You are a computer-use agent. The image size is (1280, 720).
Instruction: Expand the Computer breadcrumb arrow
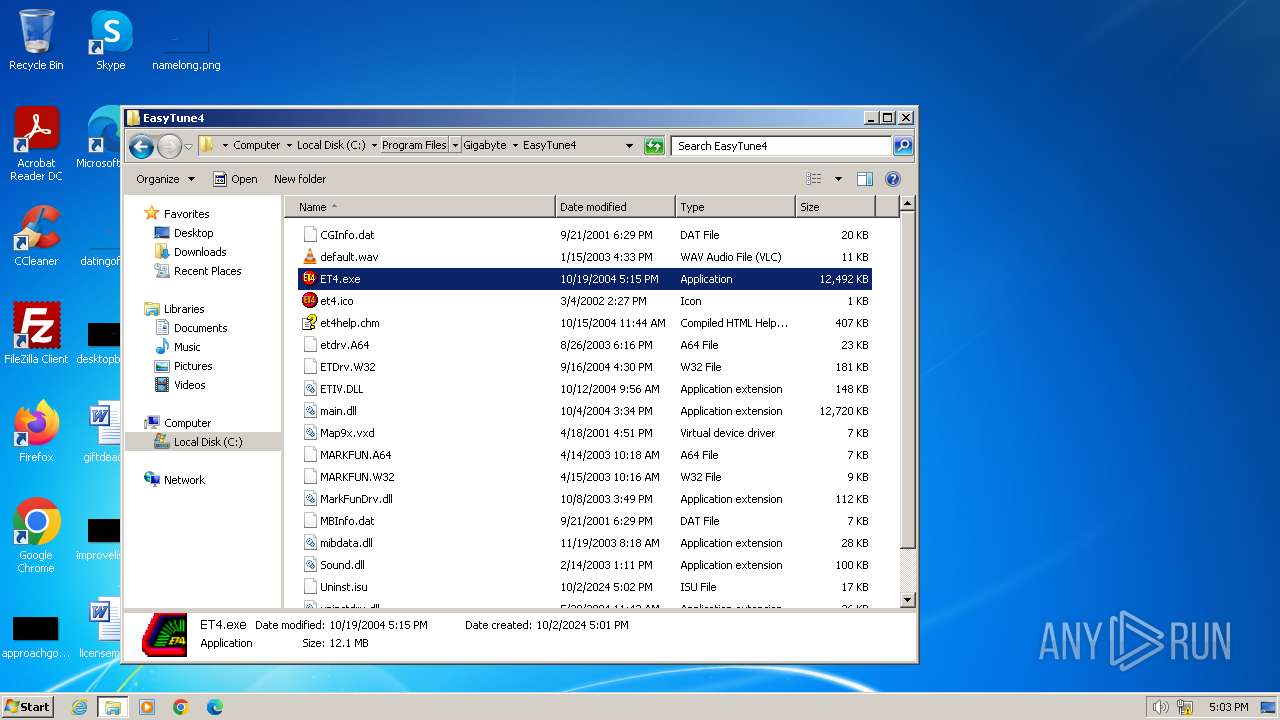289,146
